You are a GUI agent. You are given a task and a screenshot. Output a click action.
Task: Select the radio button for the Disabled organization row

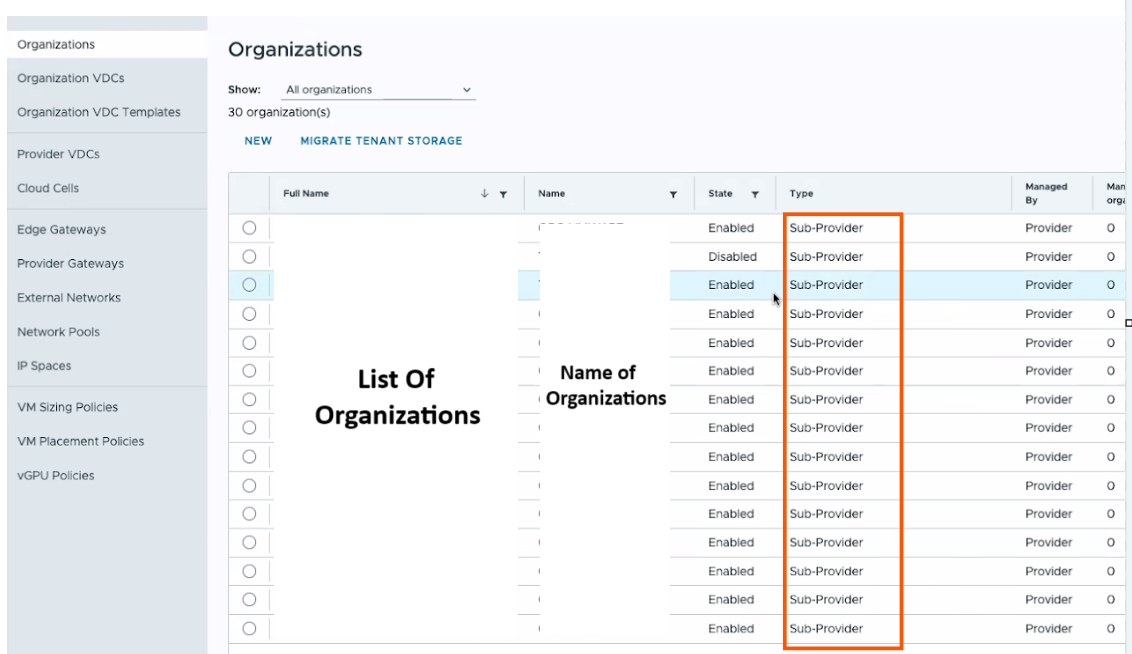coord(250,256)
